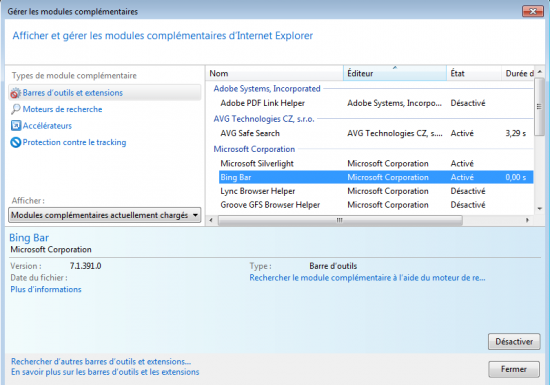Close the Gérer les modules complémentaires window

point(533,11)
